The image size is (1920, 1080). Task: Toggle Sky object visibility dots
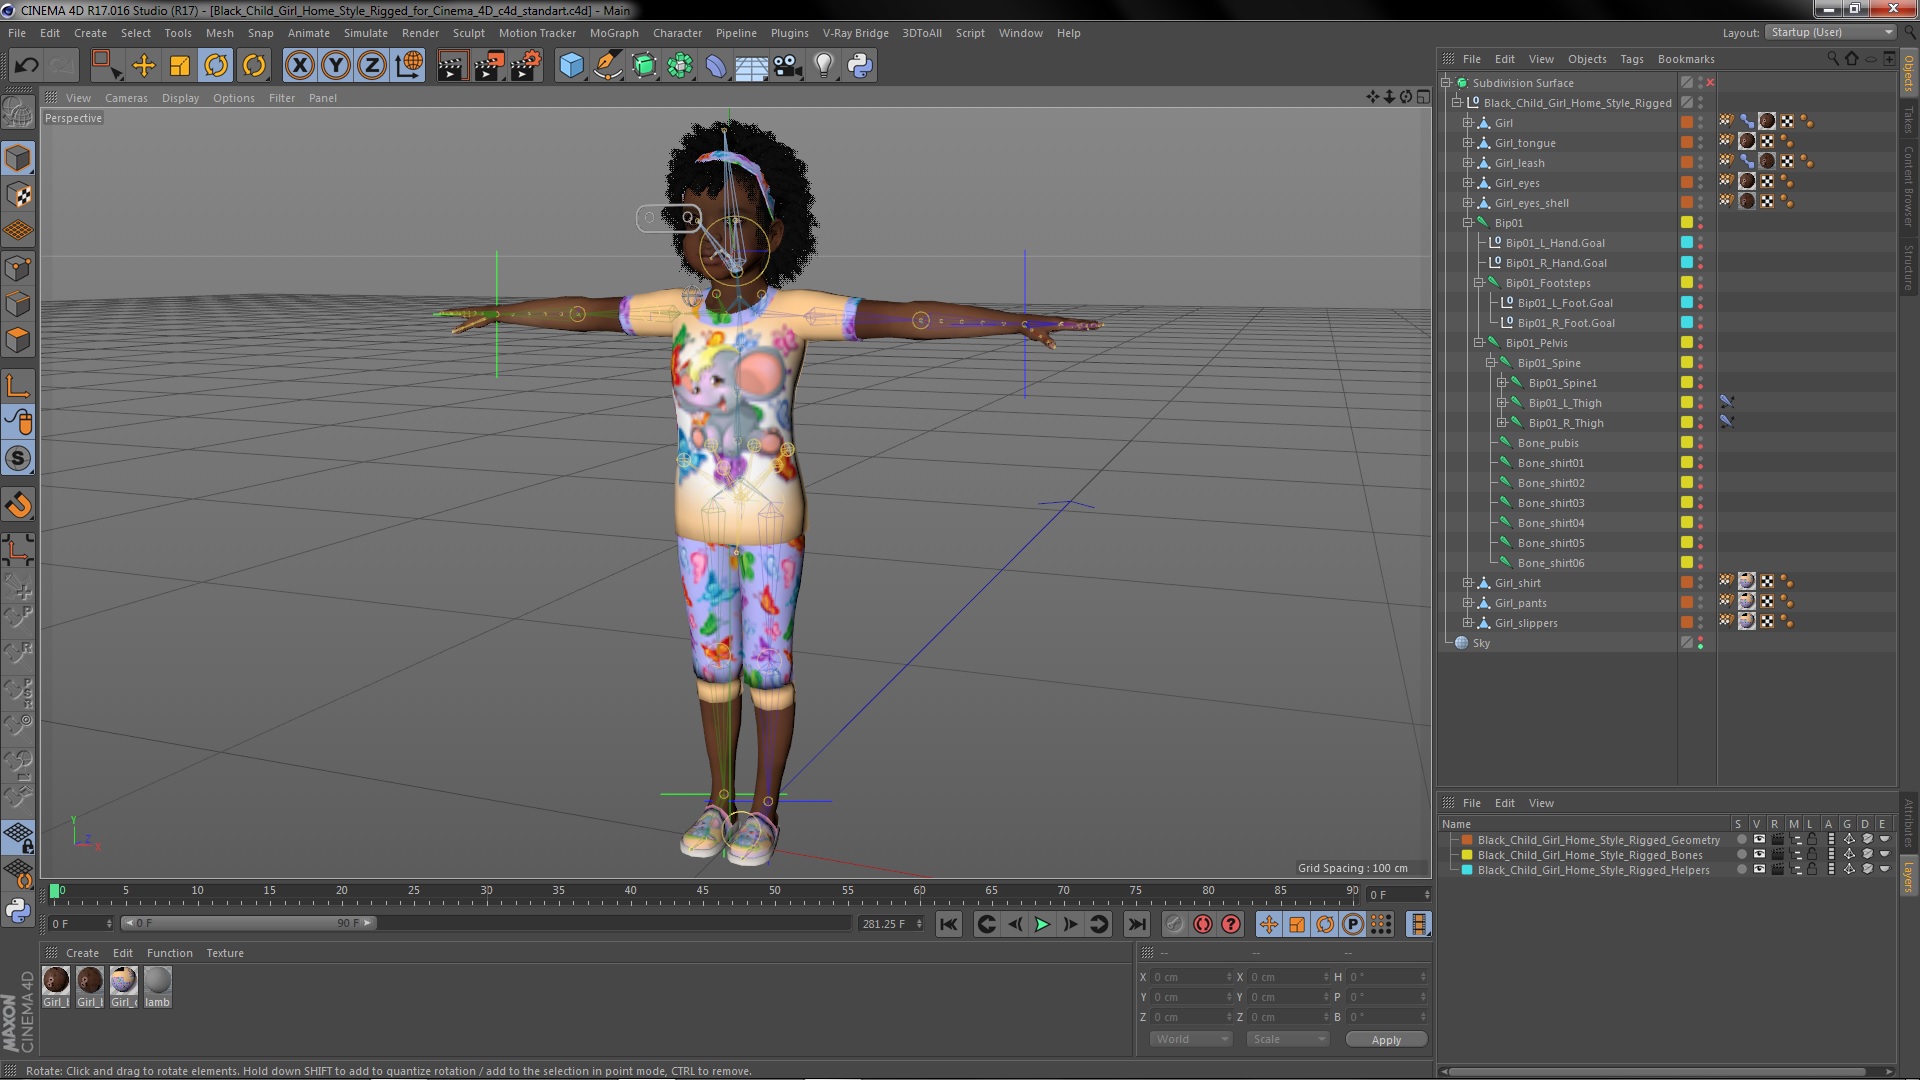click(1700, 643)
